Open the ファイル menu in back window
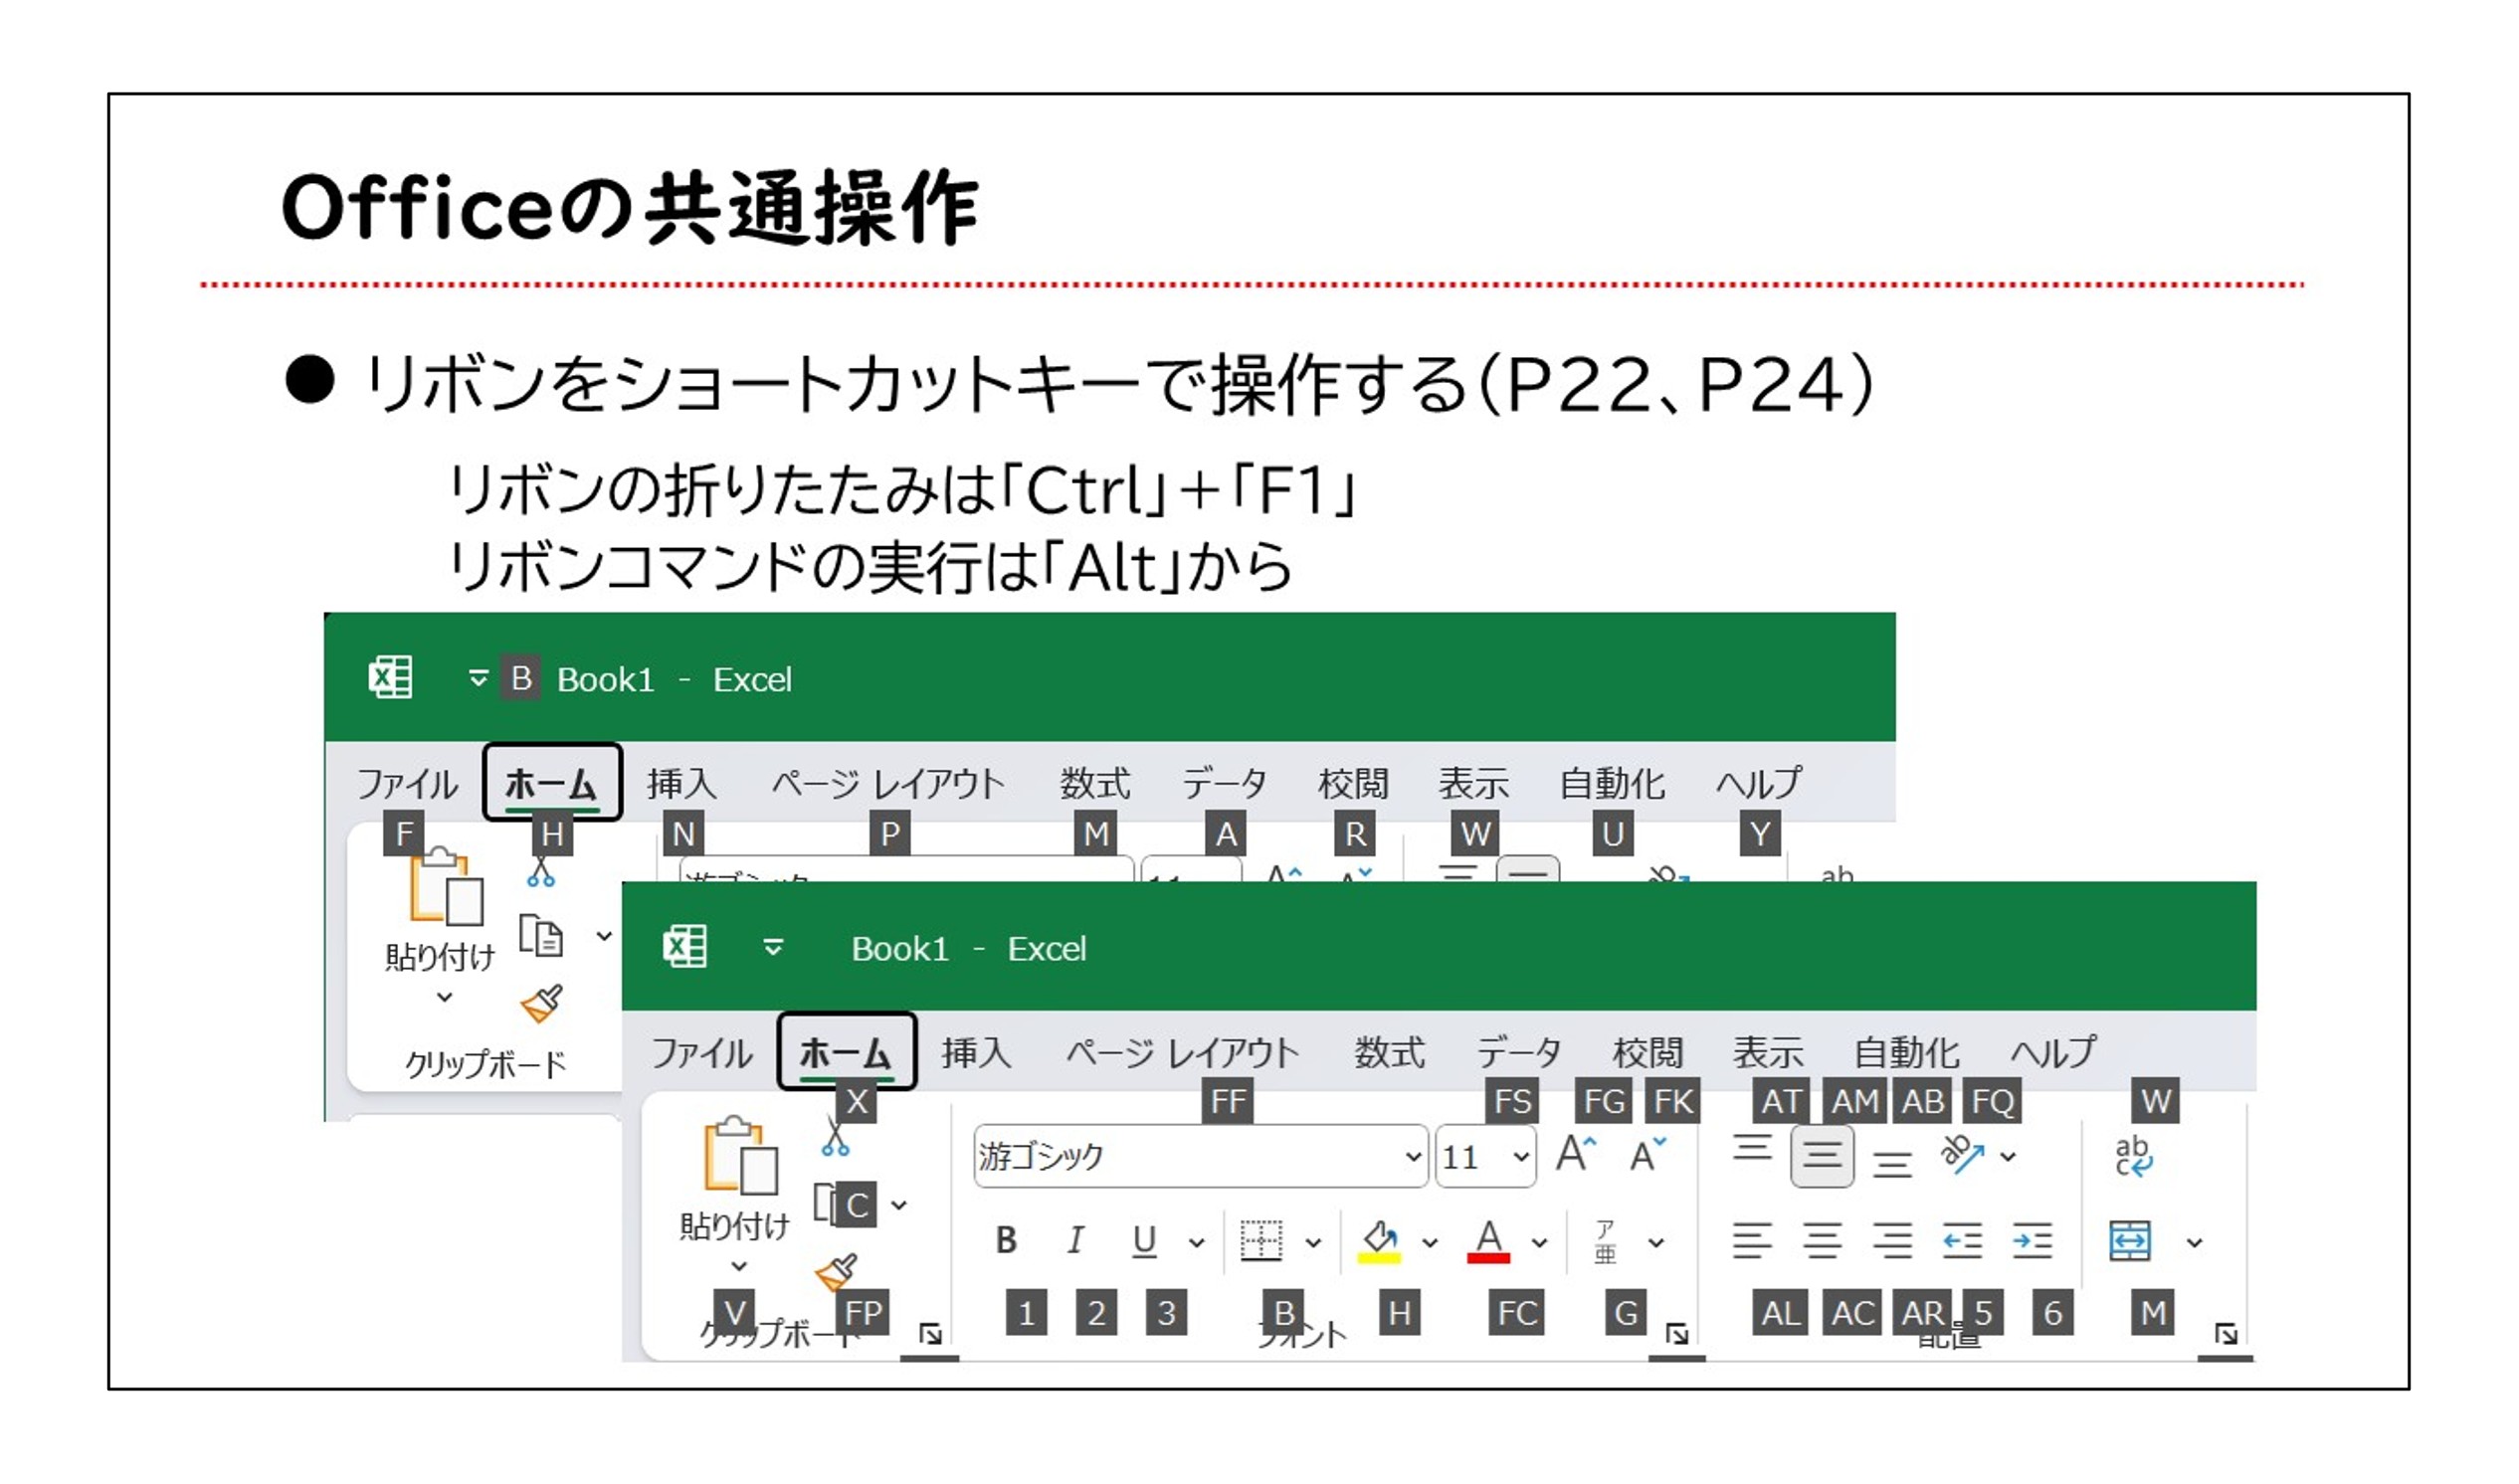Image resolution: width=2519 pixels, height=1484 pixels. 406,784
